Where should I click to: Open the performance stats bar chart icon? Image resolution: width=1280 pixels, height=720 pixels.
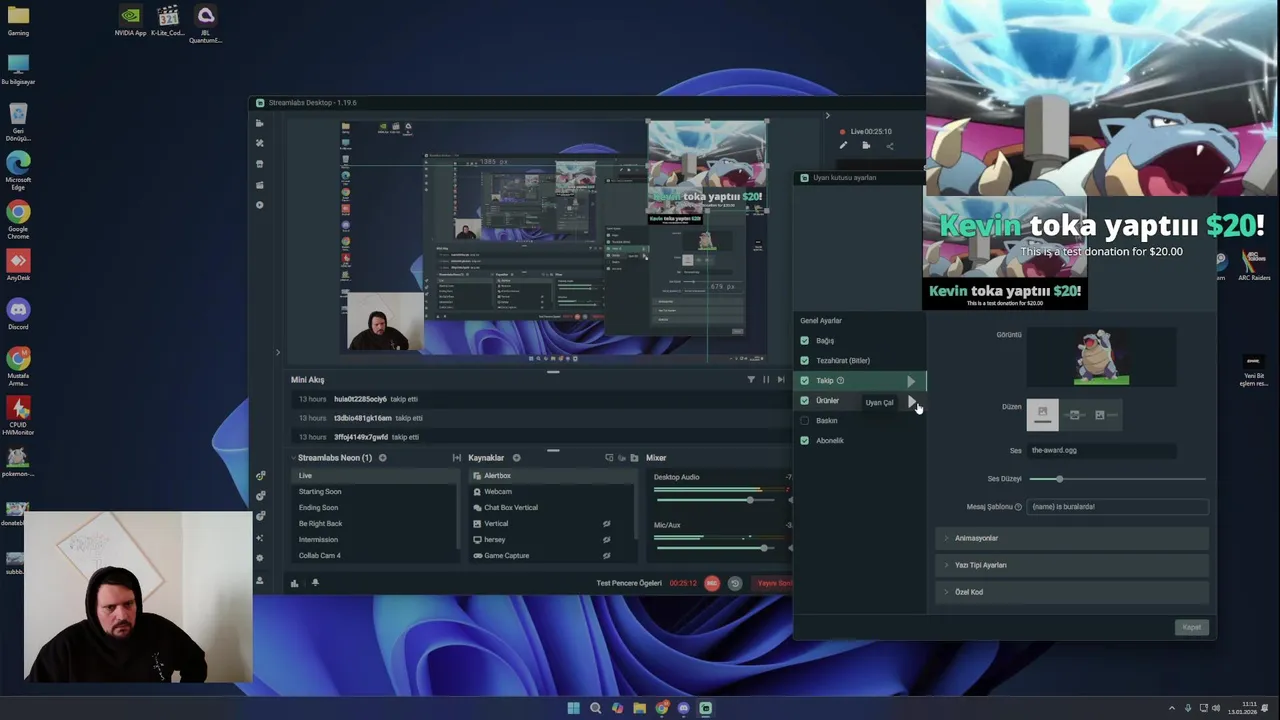point(294,583)
